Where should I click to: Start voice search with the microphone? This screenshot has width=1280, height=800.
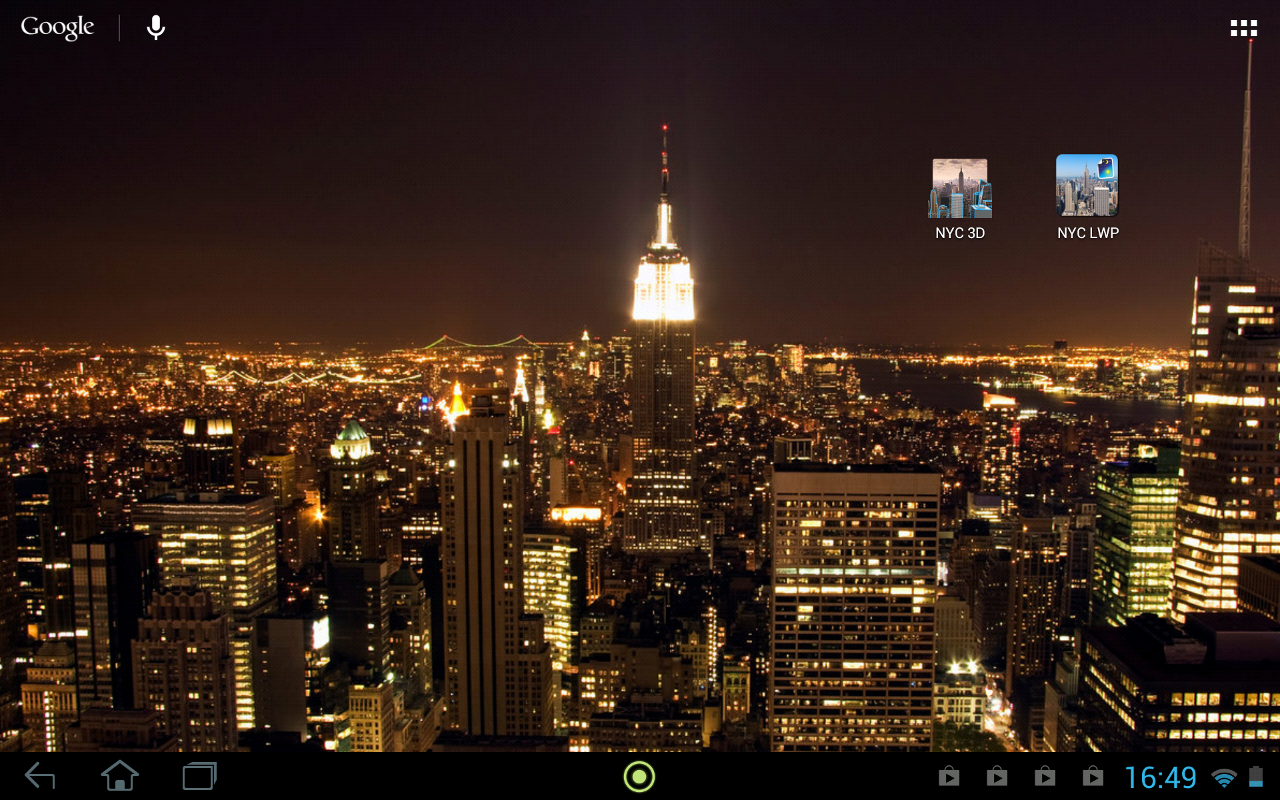pyautogui.click(x=156, y=27)
